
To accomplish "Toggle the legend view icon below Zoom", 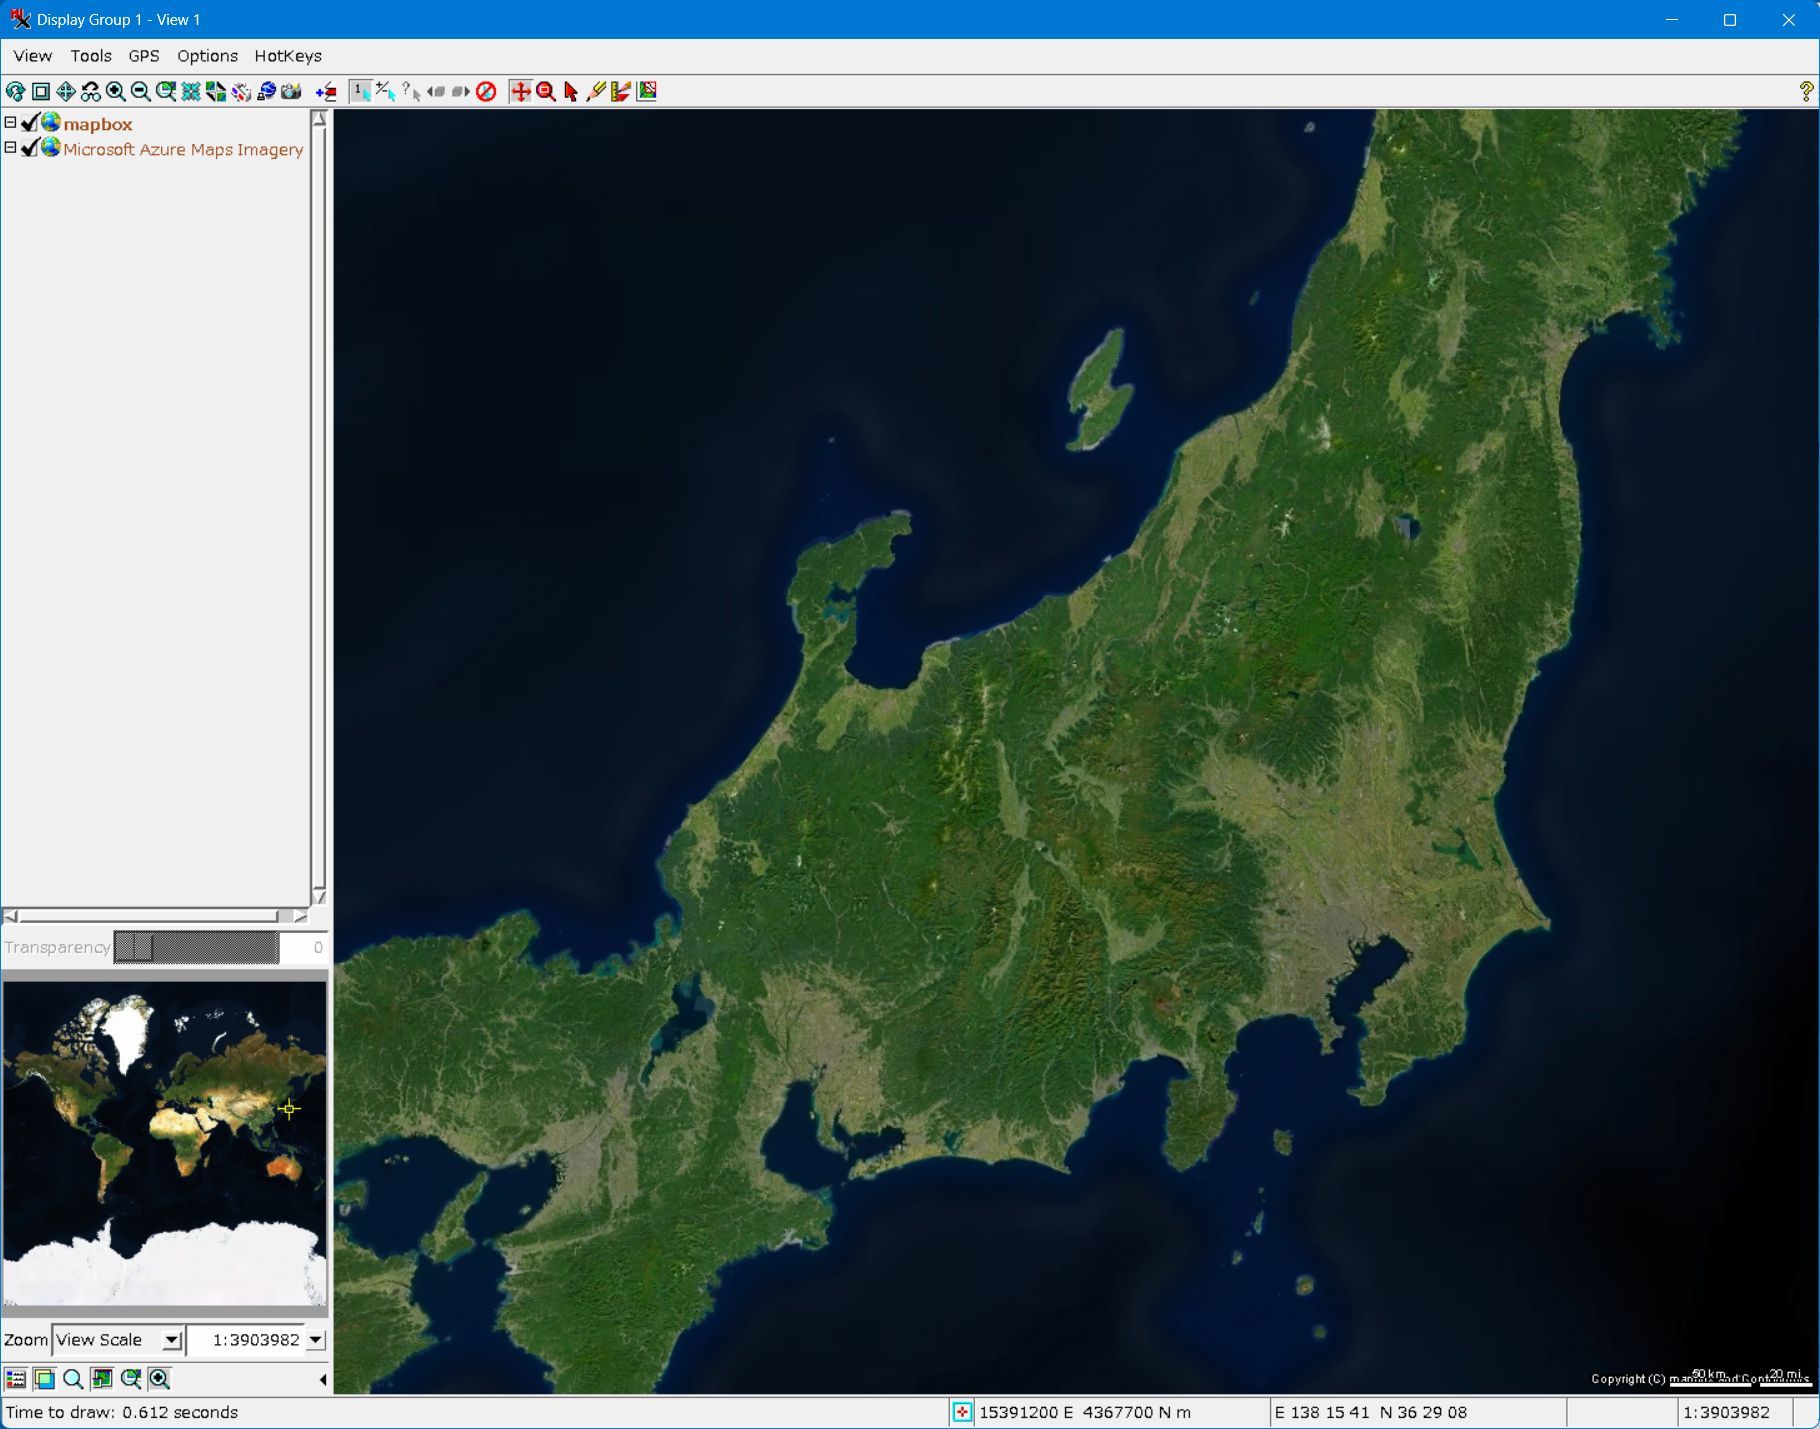I will pos(16,1379).
